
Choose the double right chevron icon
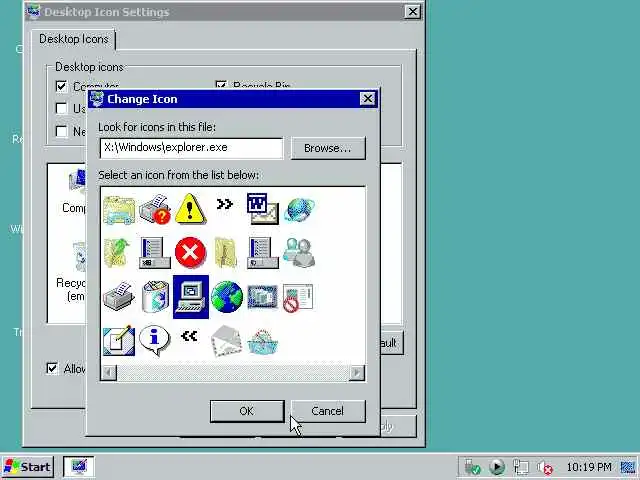224,204
